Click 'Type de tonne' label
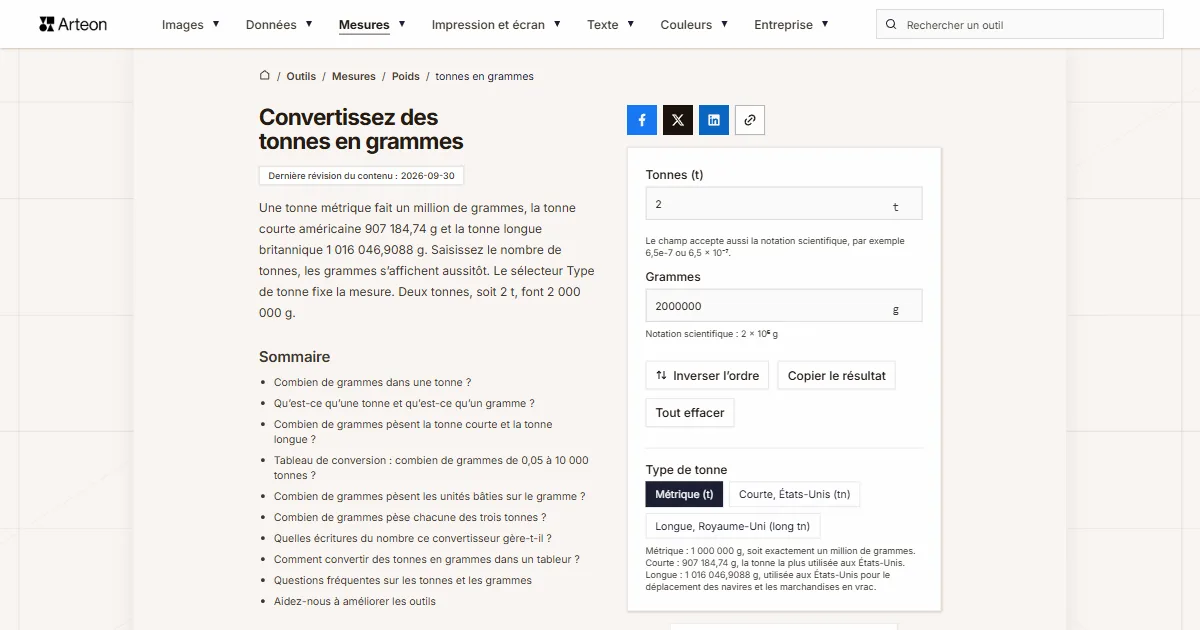Viewport: 1200px width, 630px height. (687, 470)
